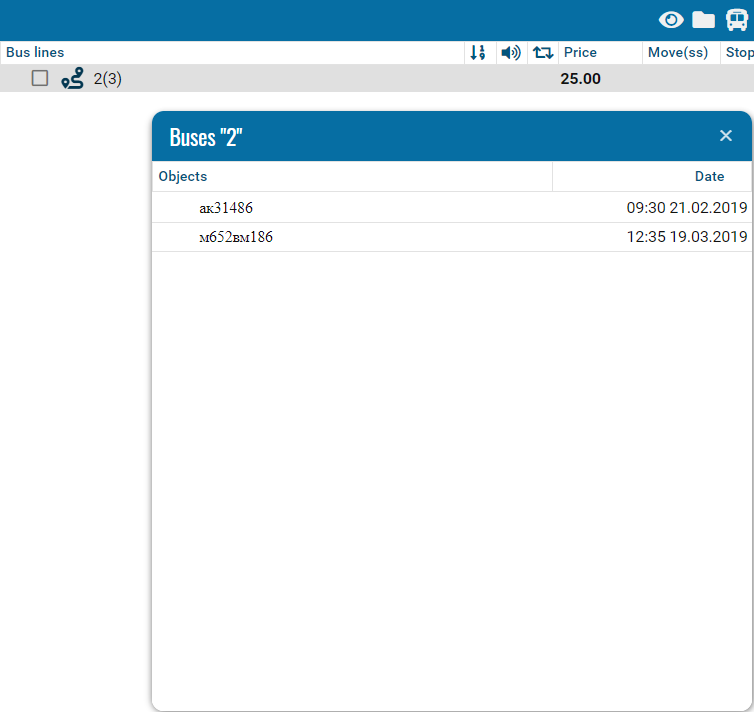Image resolution: width=754 pixels, height=712 pixels.
Task: Open the folder icon in top bar
Action: point(704,20)
